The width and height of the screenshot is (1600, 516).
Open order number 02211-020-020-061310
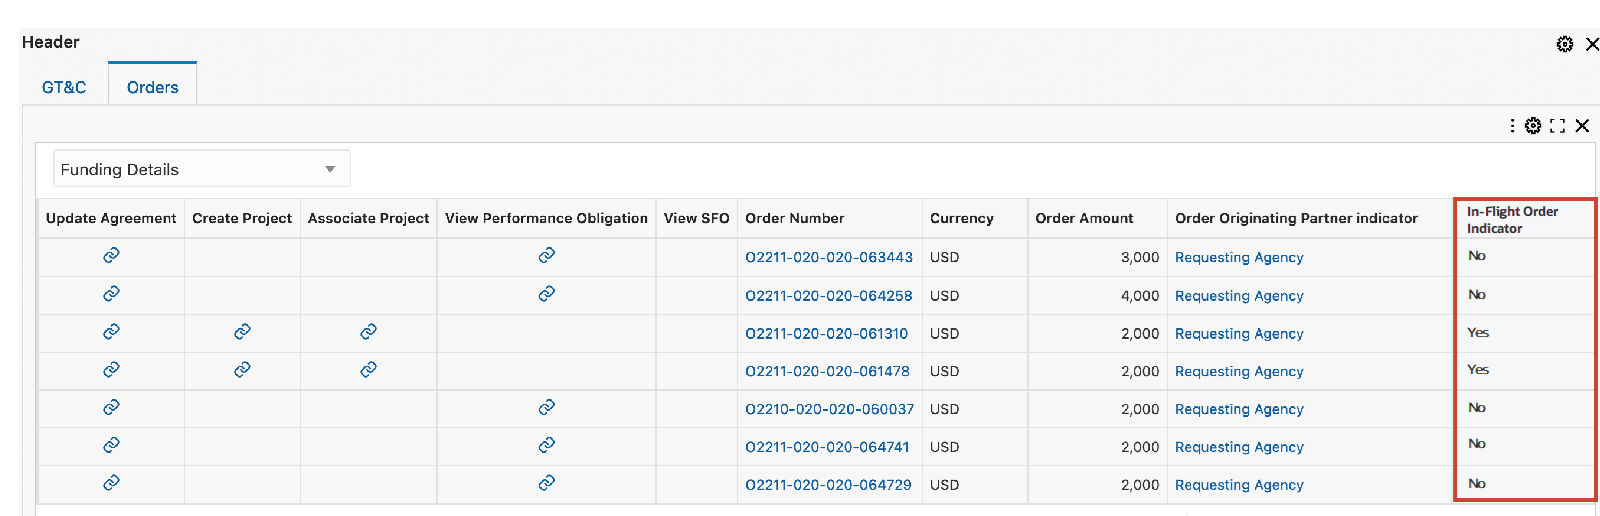(x=827, y=333)
